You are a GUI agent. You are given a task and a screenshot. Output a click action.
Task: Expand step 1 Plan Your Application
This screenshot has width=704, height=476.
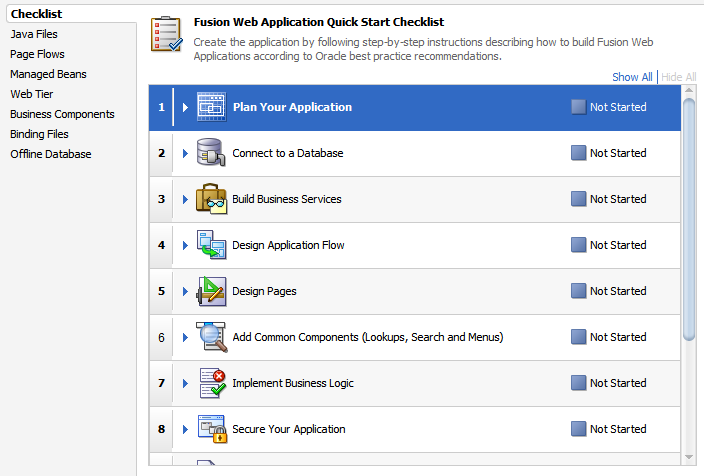[185, 107]
